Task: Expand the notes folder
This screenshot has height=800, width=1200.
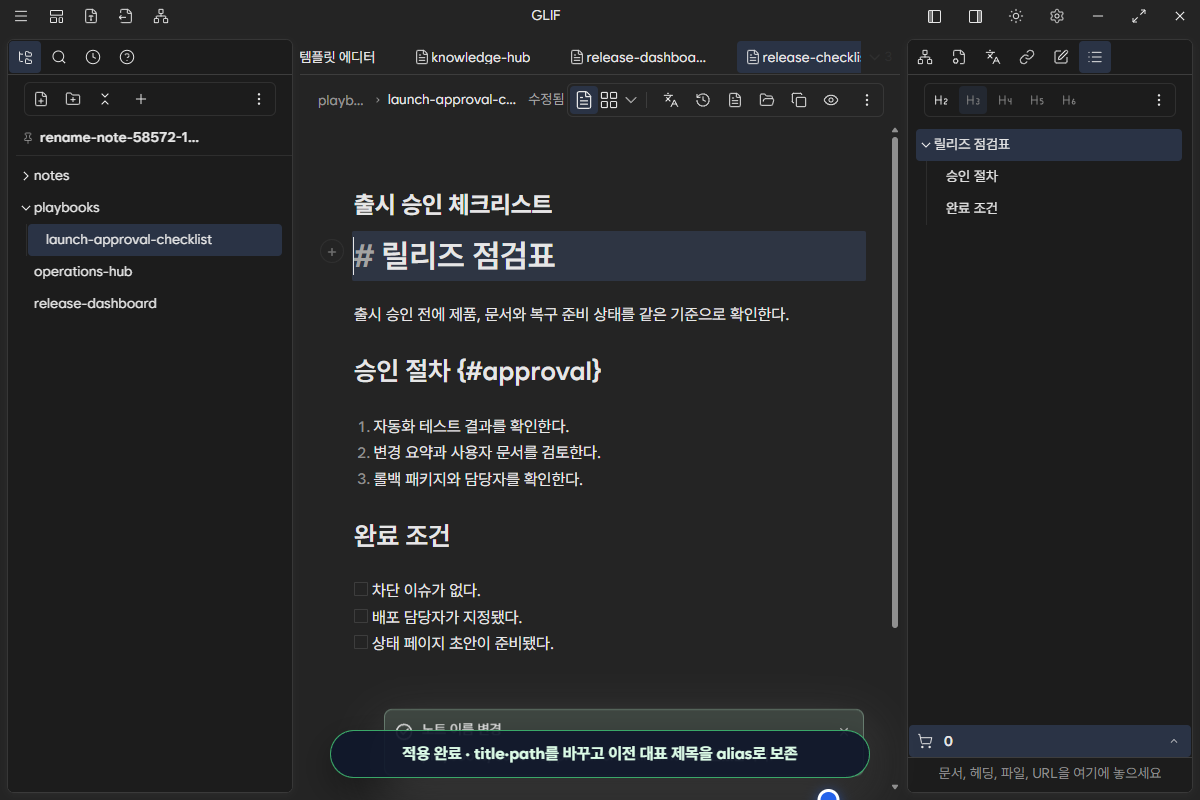Action: [x=25, y=176]
